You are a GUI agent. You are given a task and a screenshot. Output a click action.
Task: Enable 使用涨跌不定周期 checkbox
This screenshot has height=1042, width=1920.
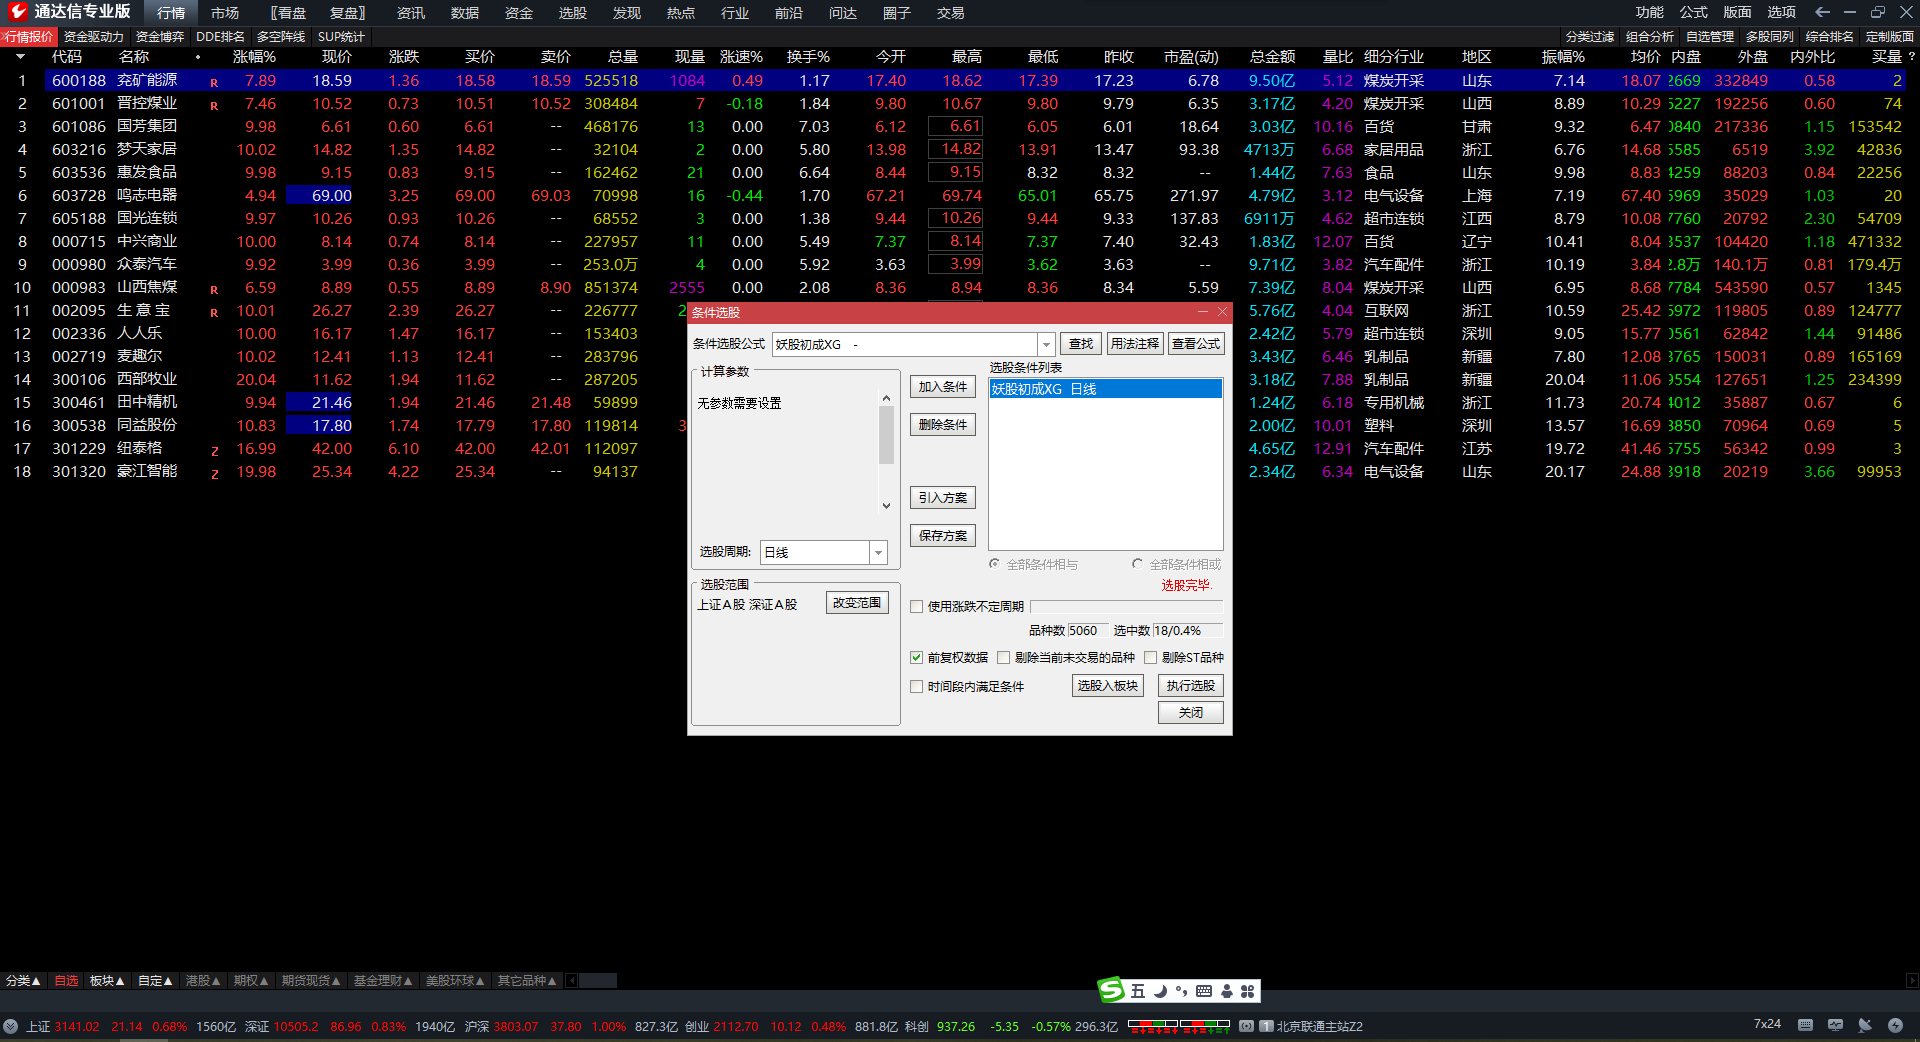tap(917, 606)
